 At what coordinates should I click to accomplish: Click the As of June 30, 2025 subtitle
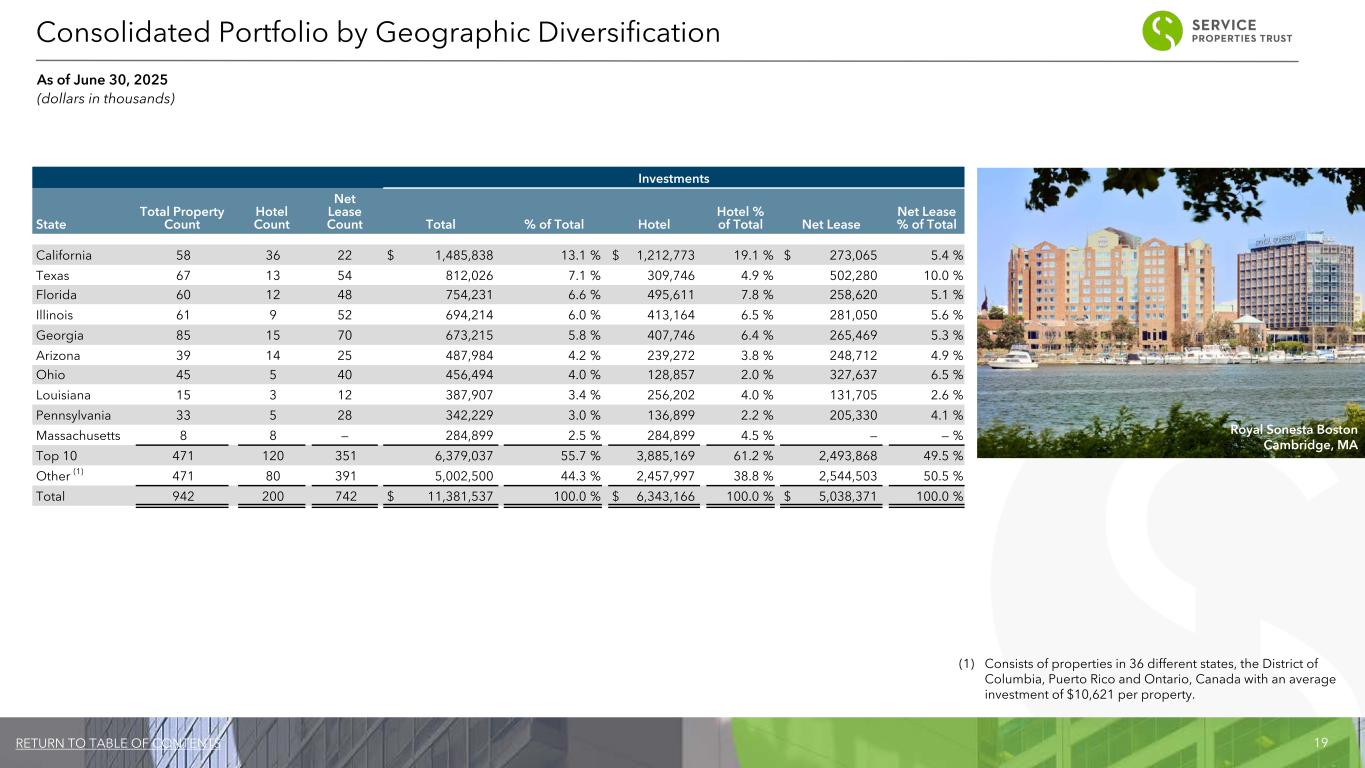click(102, 79)
